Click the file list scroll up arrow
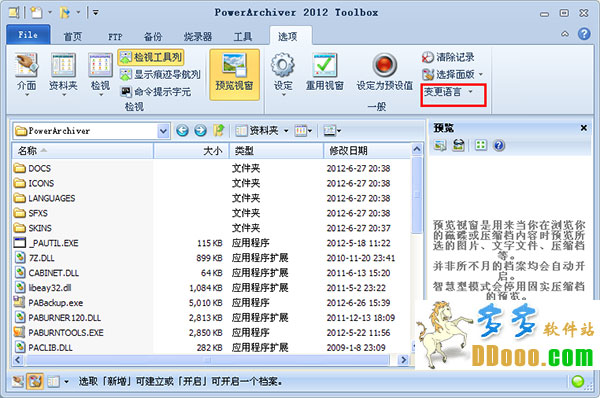This screenshot has height=398, width=600. [417, 149]
